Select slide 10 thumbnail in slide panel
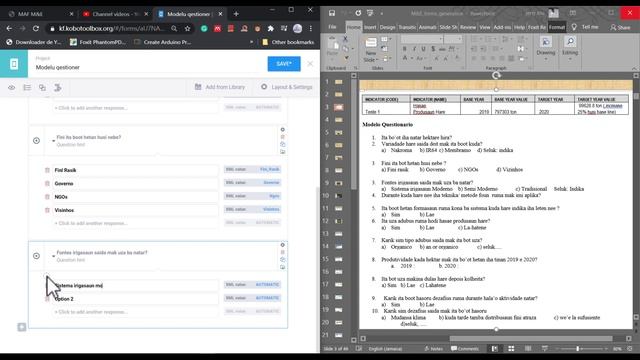The image size is (640, 360). point(339,196)
